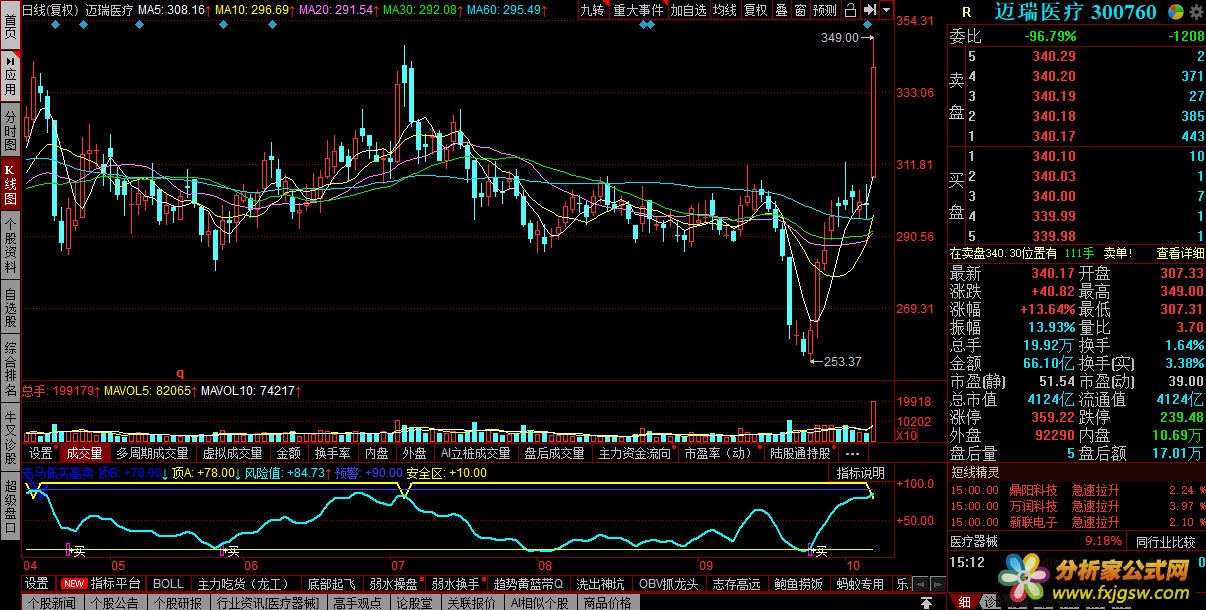Select the 成交量 volume tab
This screenshot has height=610, width=1206.
coord(84,453)
